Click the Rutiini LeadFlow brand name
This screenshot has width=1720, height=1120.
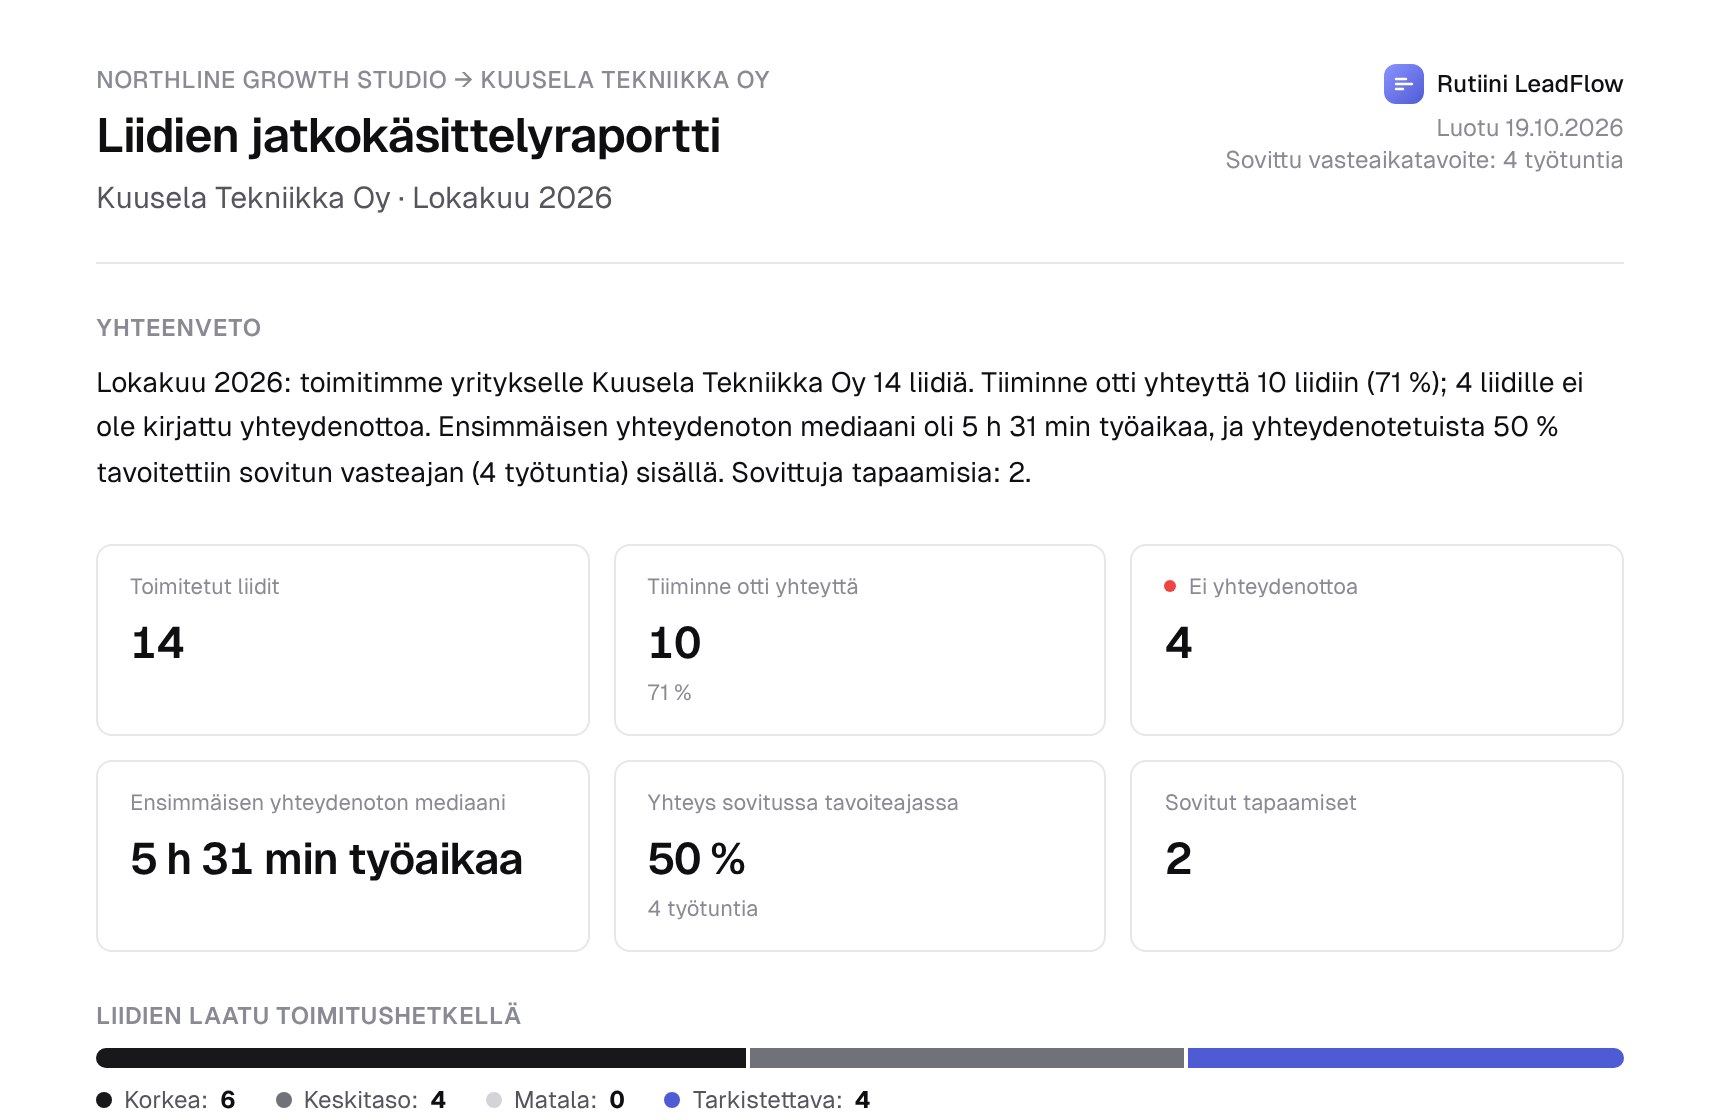(1530, 84)
